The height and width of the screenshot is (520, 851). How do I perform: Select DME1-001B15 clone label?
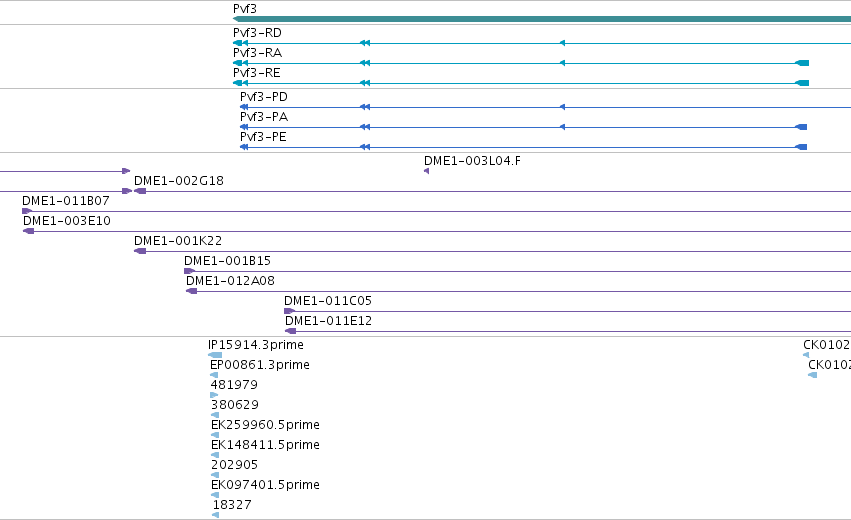point(227,261)
